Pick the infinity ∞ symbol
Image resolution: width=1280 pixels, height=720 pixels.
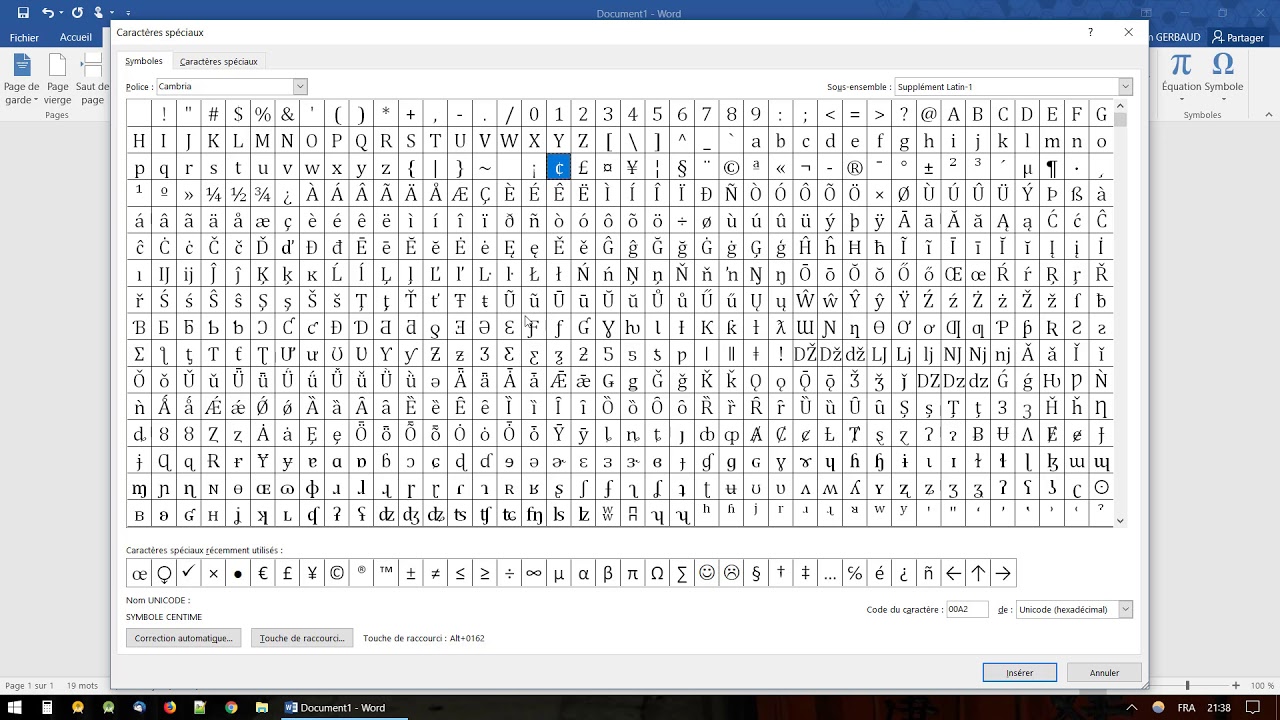pos(534,573)
